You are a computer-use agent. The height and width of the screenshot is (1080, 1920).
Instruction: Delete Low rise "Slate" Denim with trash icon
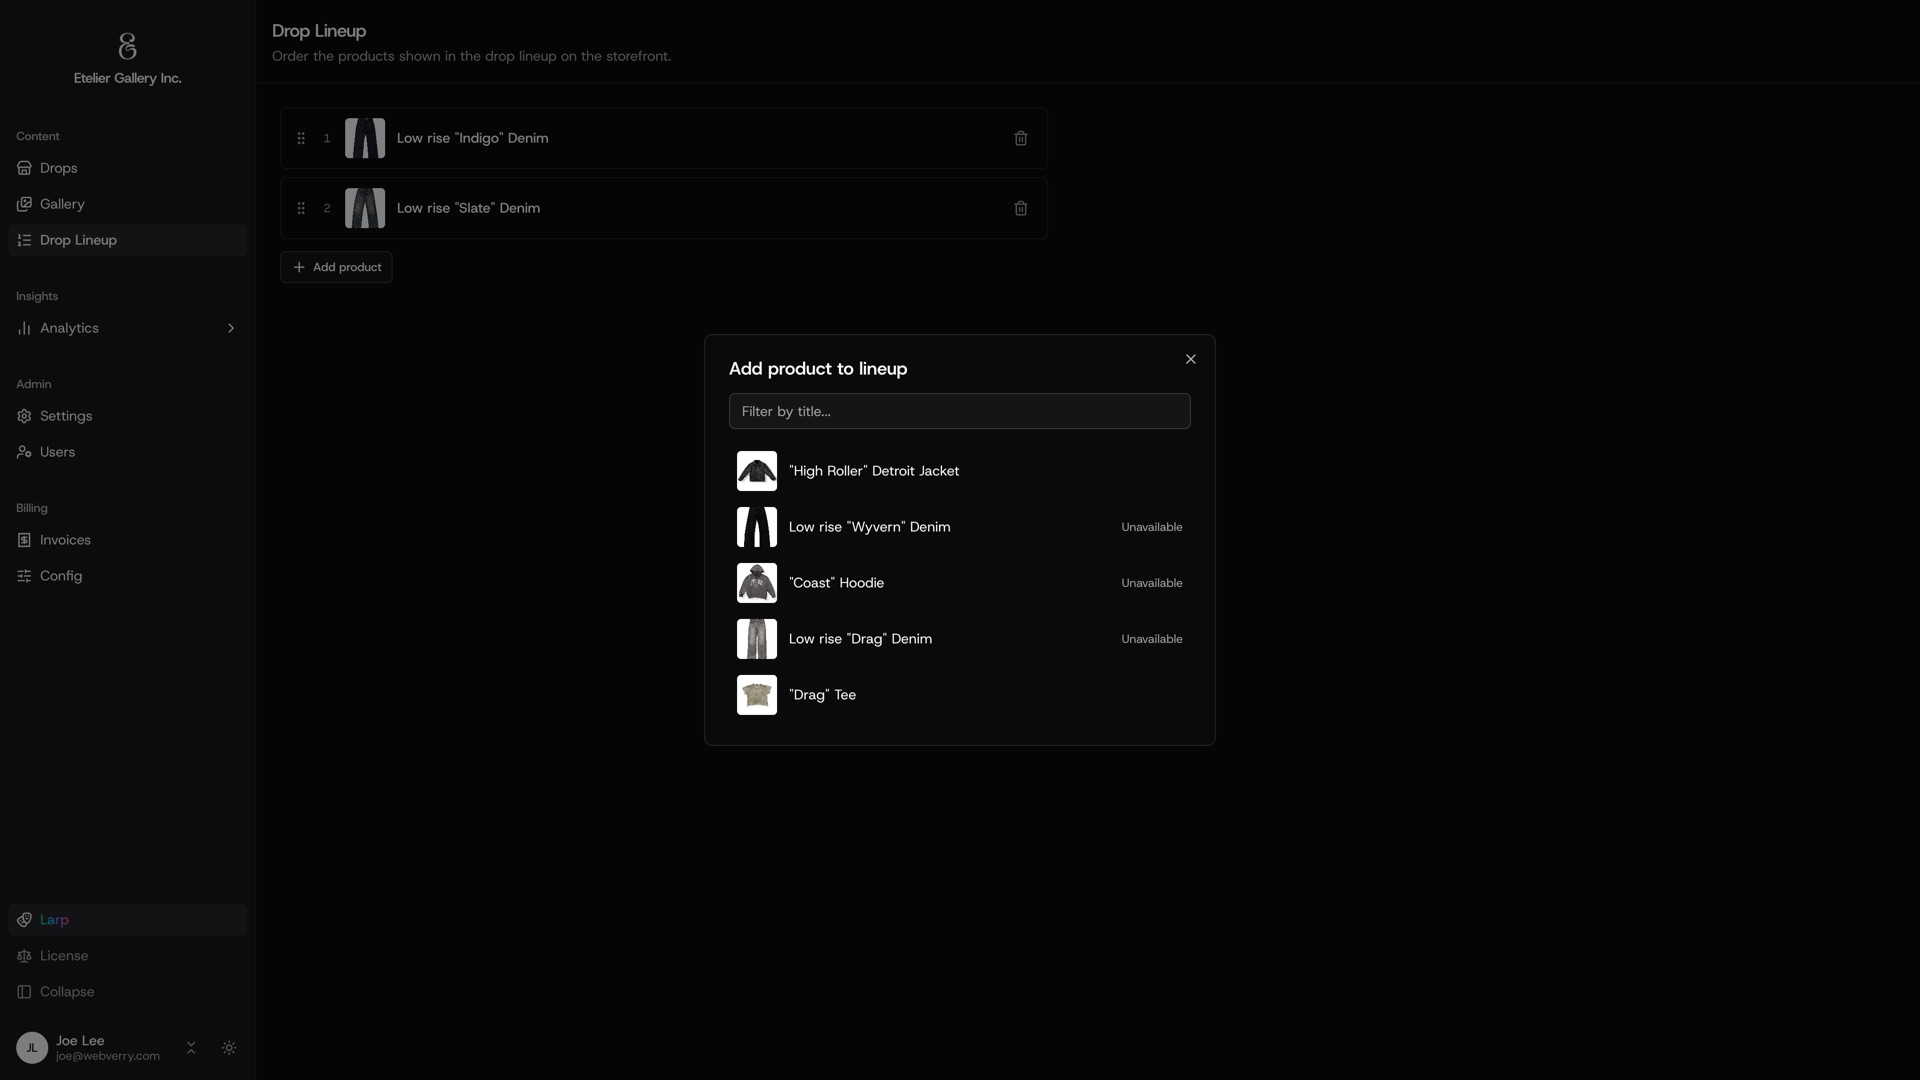pyautogui.click(x=1021, y=208)
